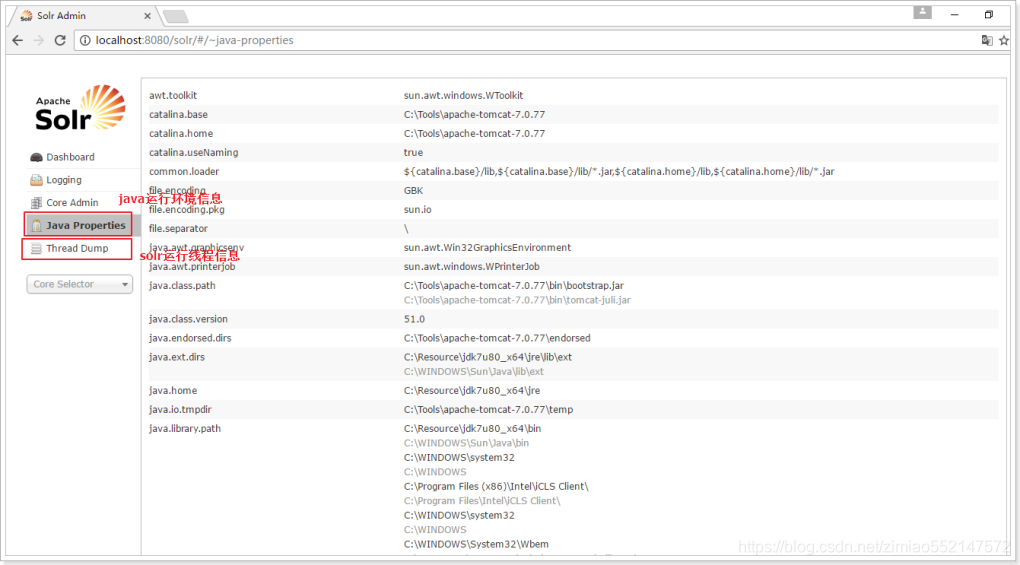Click the java.ext.dirs property name
The height and width of the screenshot is (565, 1020).
(177, 357)
